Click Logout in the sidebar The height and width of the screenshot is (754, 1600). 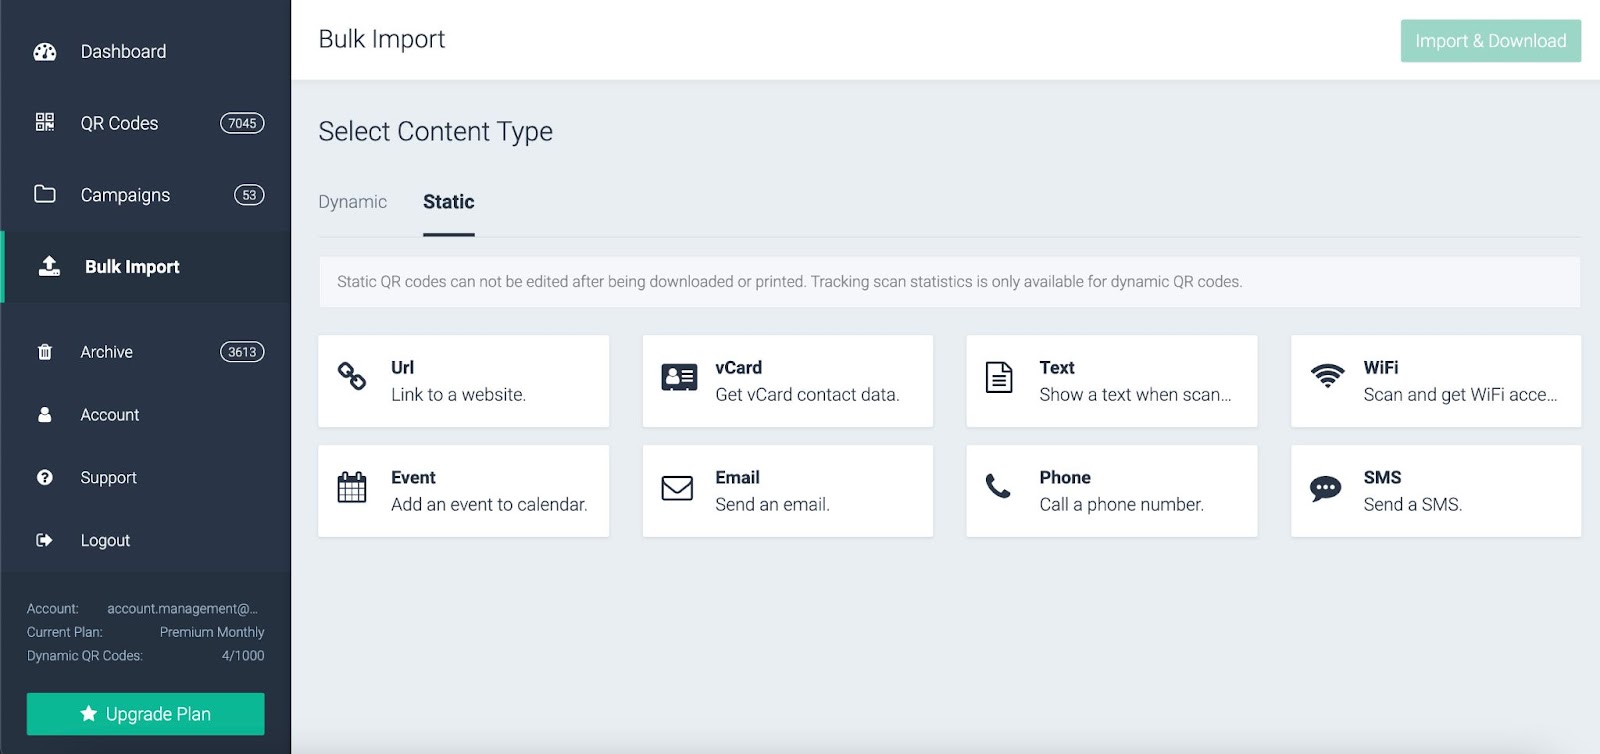coord(146,540)
